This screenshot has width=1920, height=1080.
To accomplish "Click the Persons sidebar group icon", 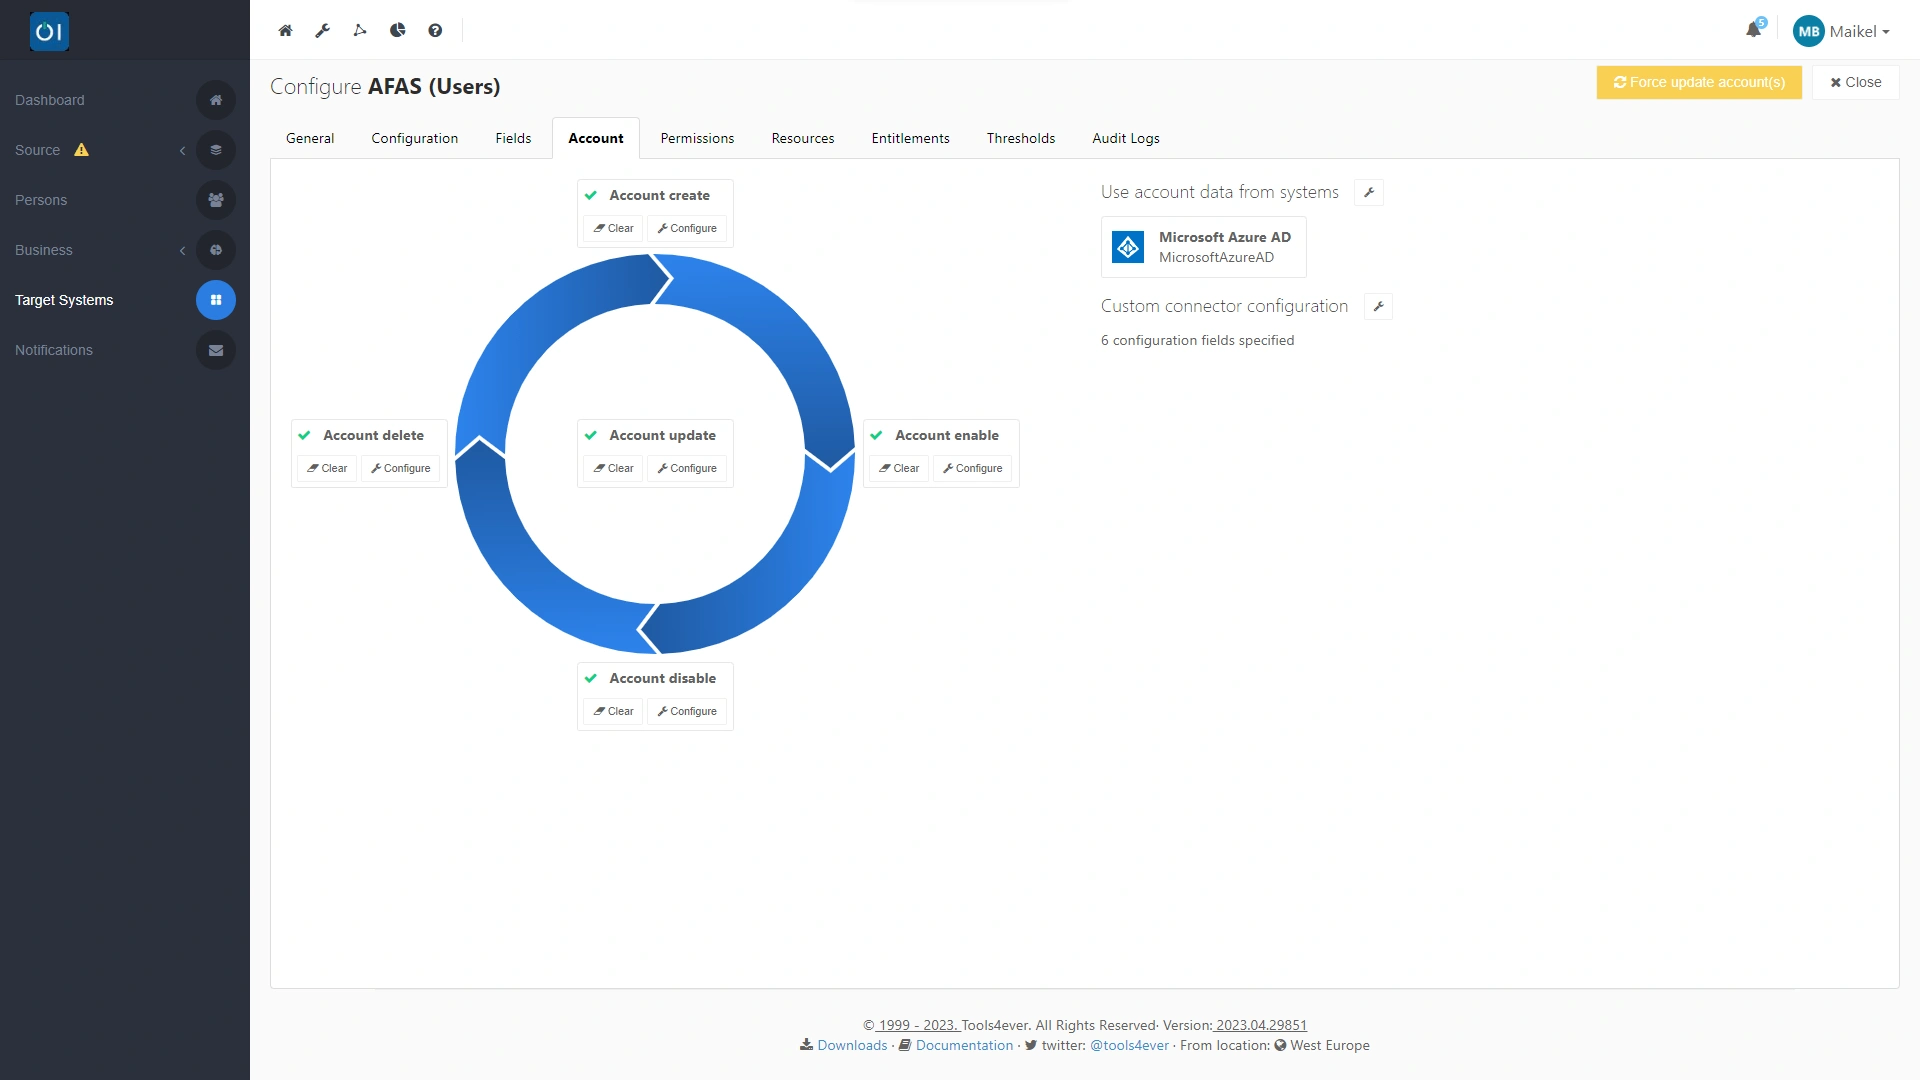I will click(215, 200).
